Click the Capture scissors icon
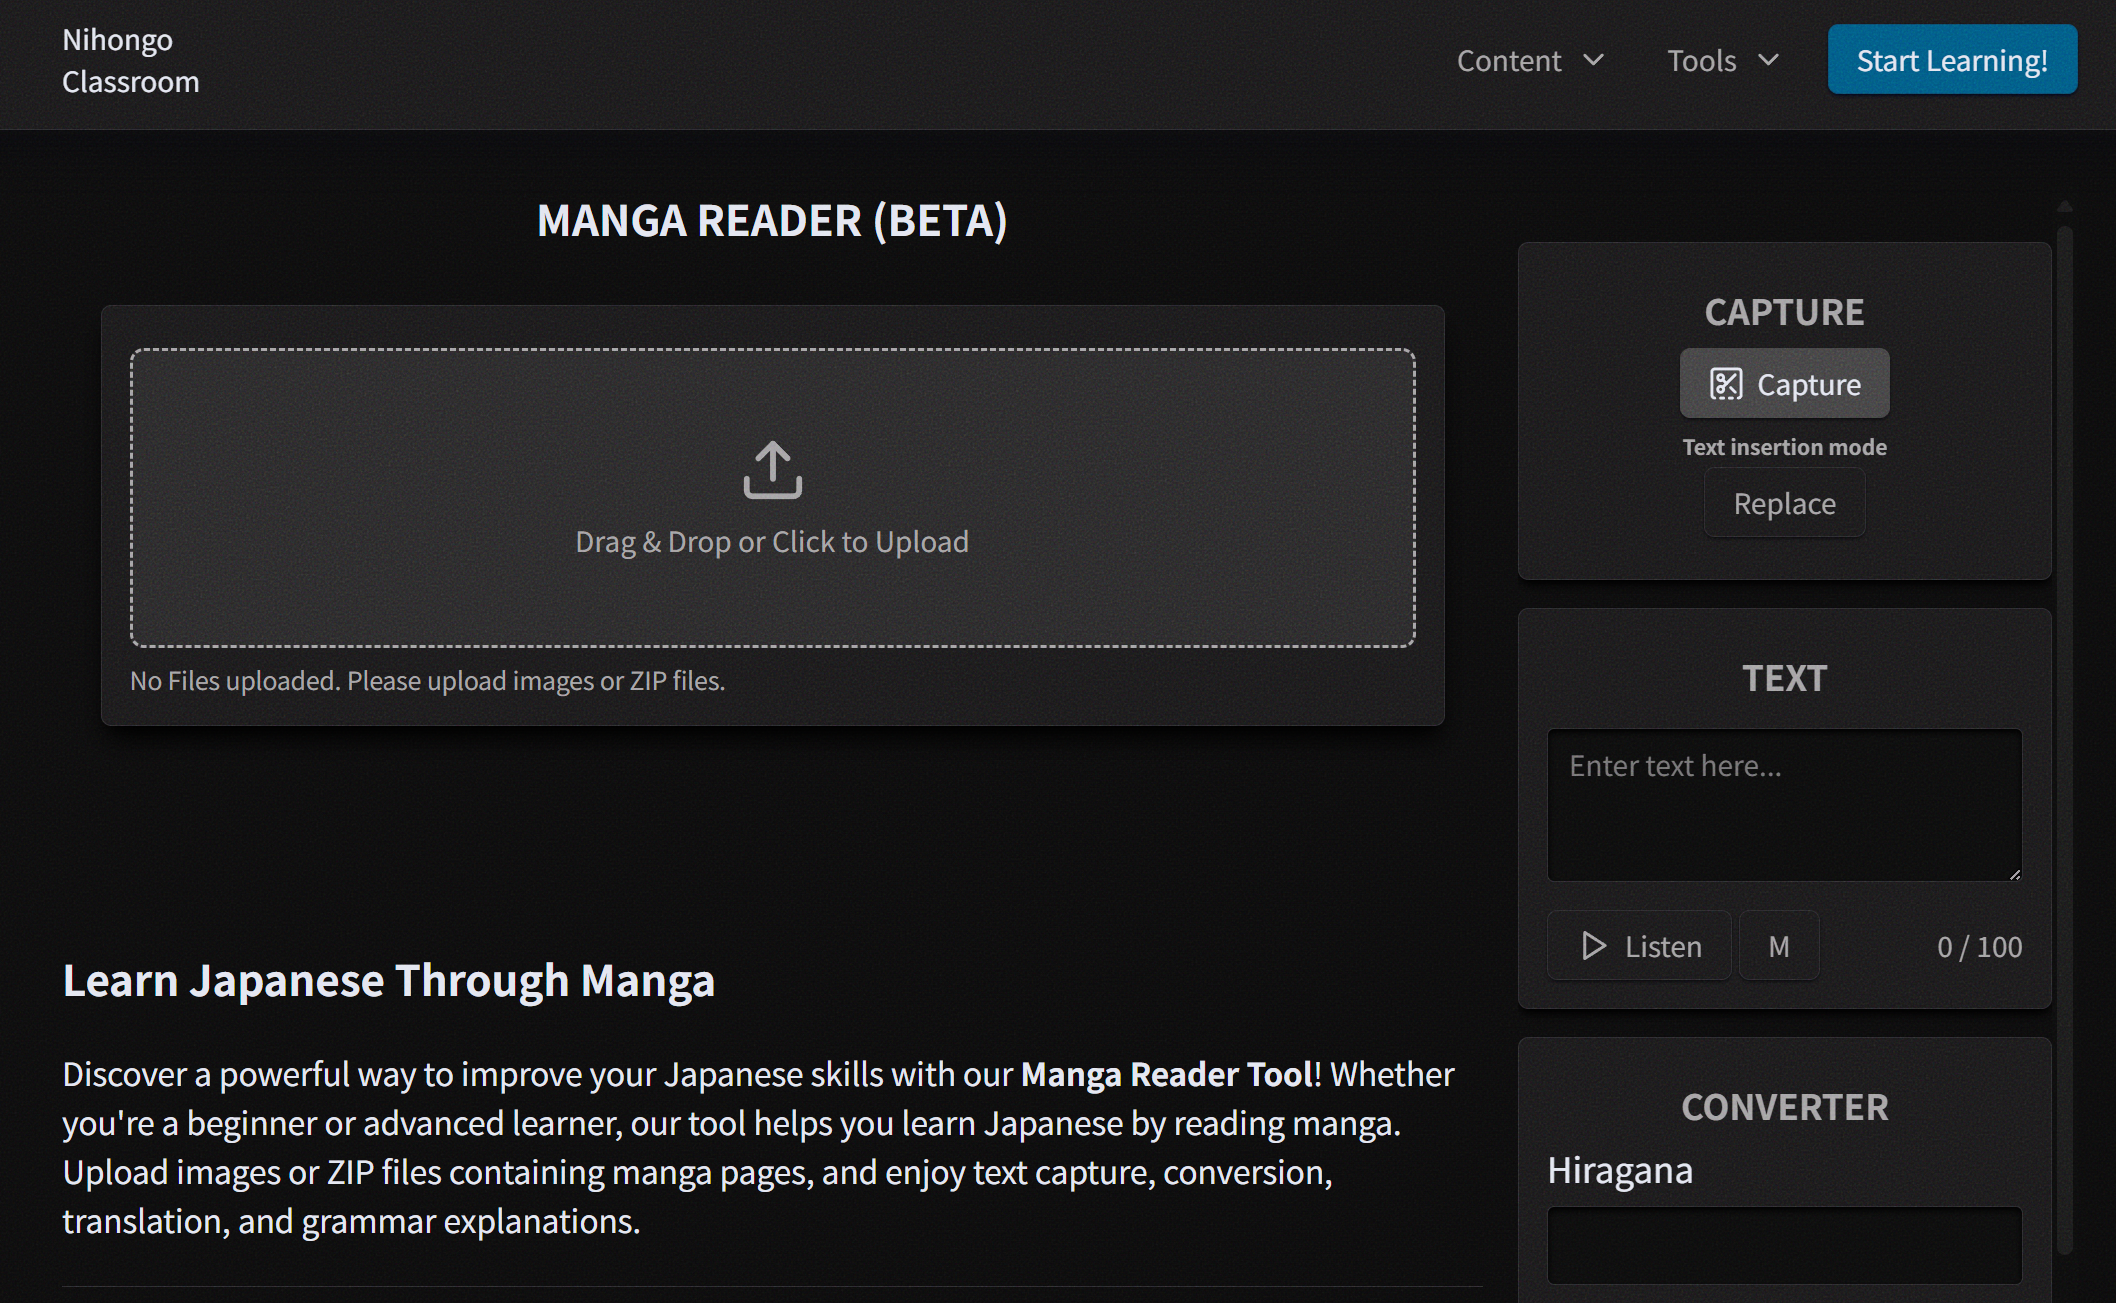The height and width of the screenshot is (1303, 2116). 1725,384
